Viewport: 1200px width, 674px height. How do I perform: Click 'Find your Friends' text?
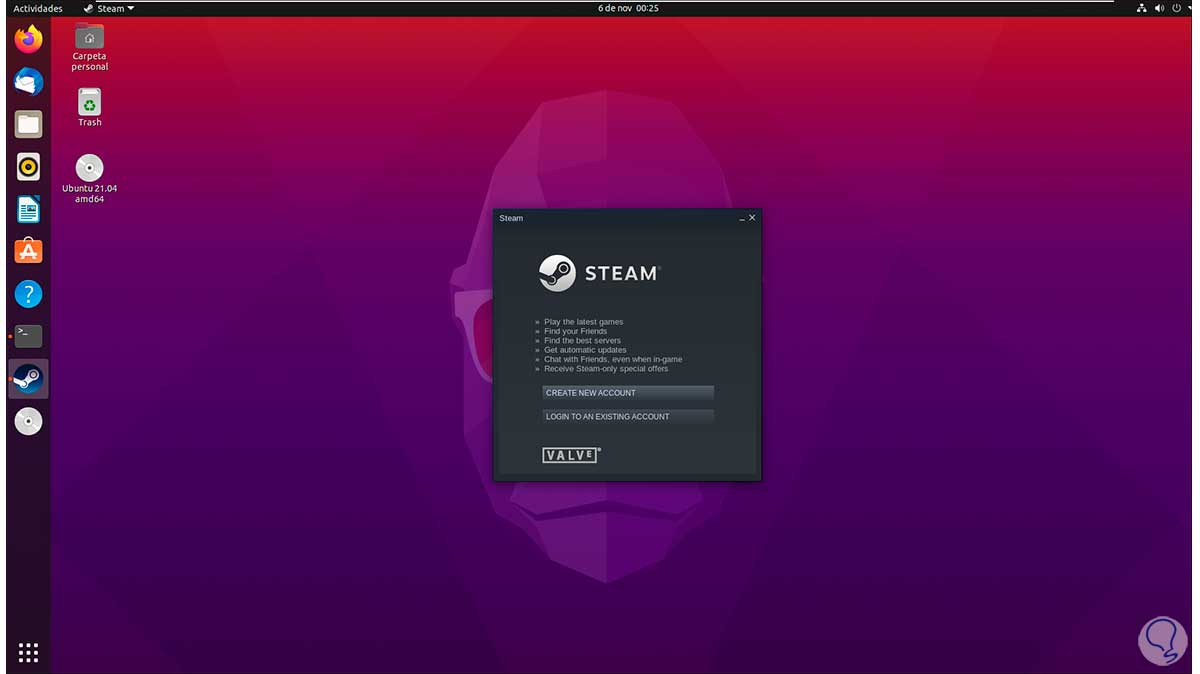tap(575, 331)
